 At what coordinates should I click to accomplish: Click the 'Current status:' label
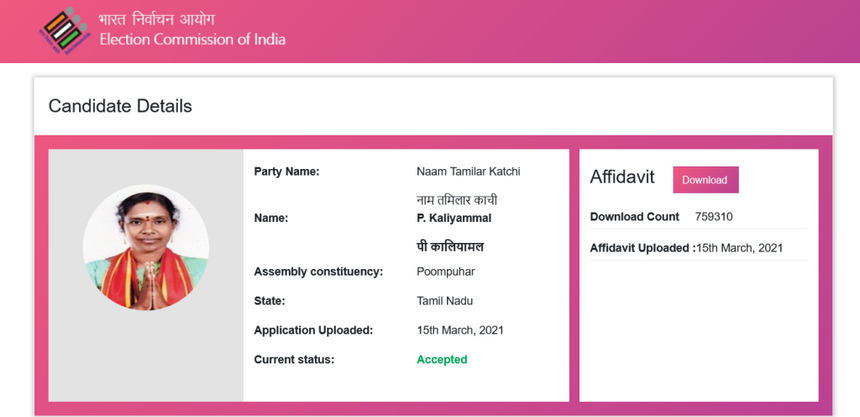(294, 360)
